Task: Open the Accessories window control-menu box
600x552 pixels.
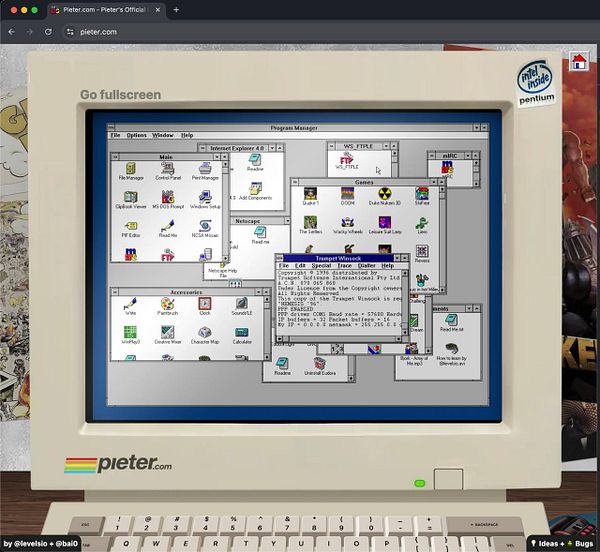Action: (114, 292)
